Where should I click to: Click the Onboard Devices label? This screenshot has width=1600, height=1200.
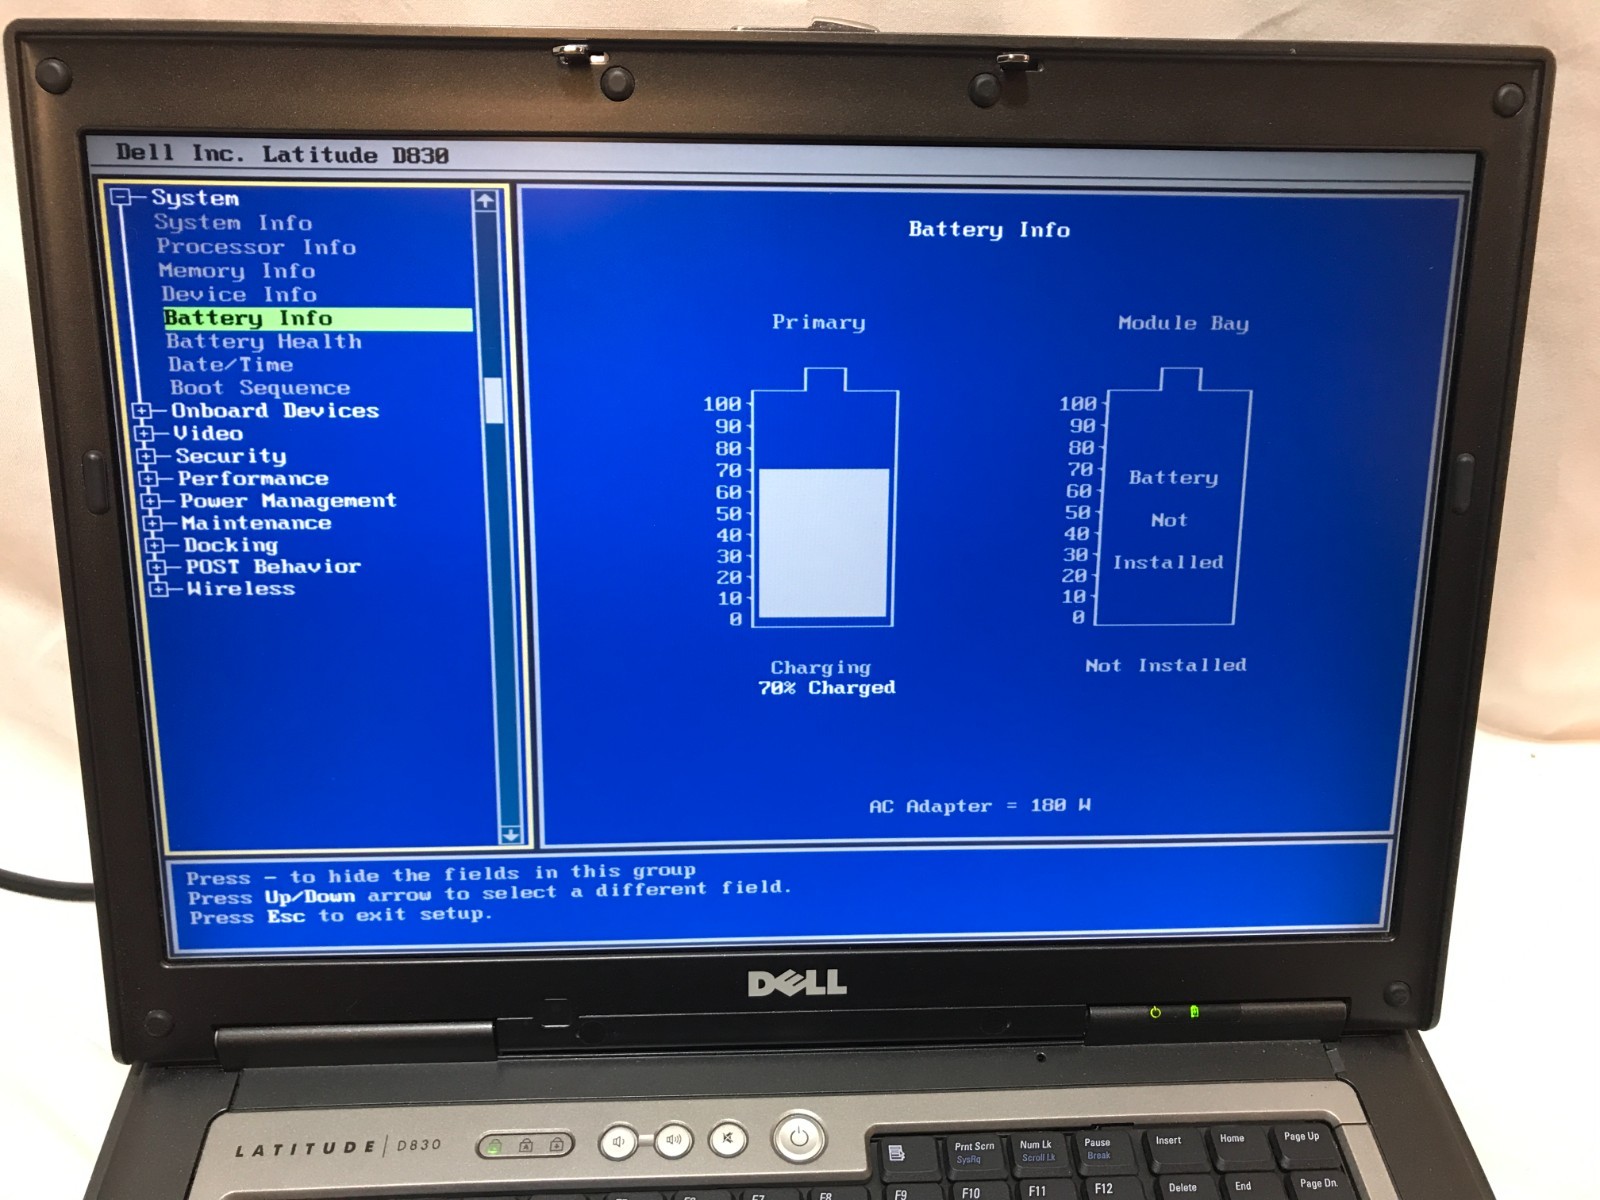click(x=275, y=411)
